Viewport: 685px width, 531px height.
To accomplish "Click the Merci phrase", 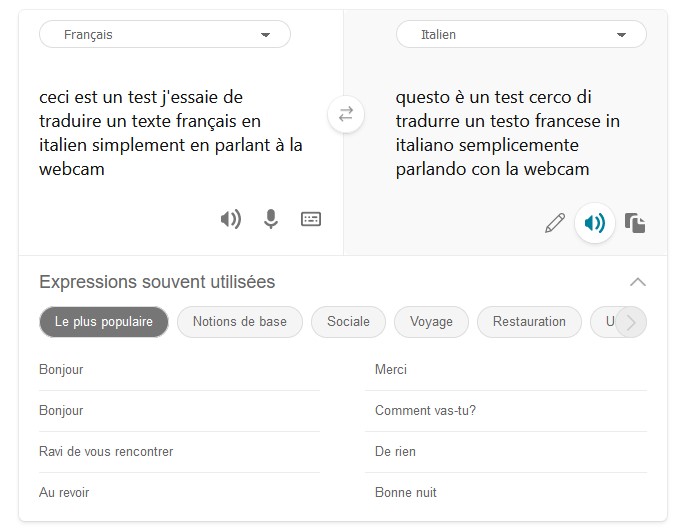I will tap(391, 370).
